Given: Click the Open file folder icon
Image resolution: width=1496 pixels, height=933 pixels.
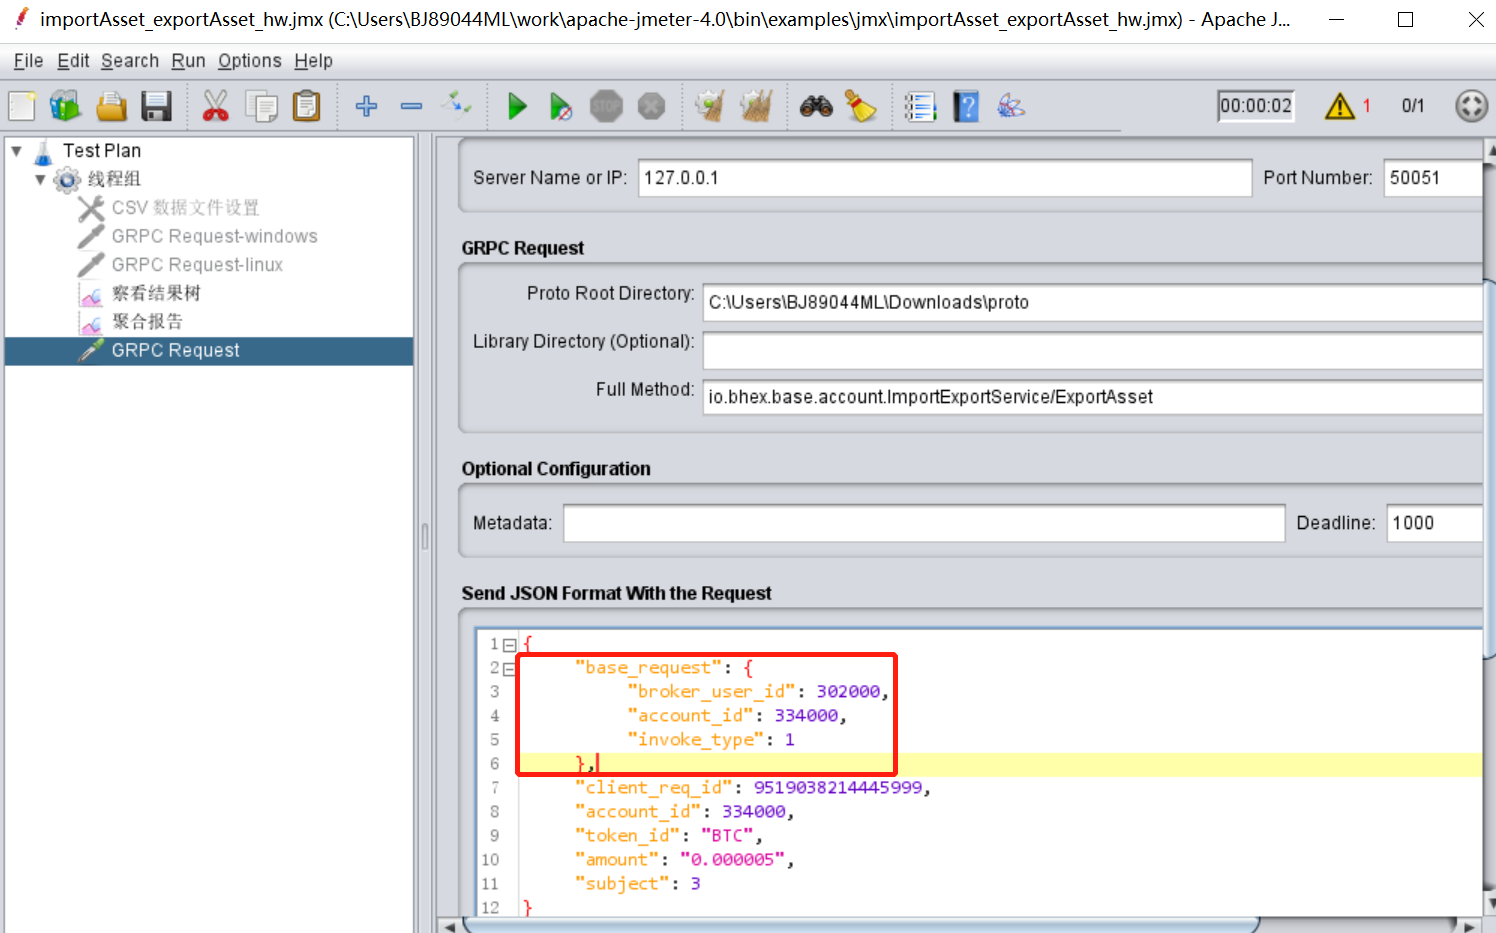Looking at the screenshot, I should (111, 106).
